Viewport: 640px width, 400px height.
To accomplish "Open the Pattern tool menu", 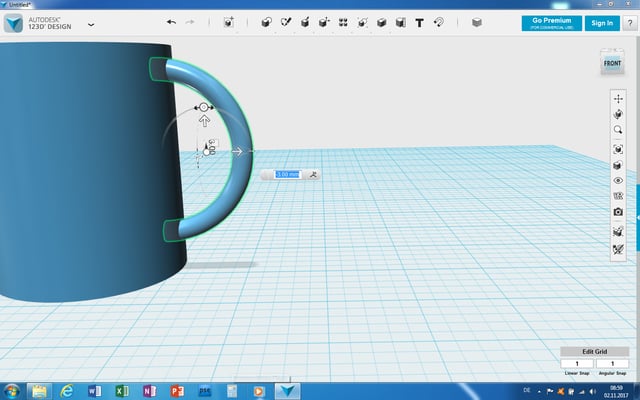I will click(343, 22).
